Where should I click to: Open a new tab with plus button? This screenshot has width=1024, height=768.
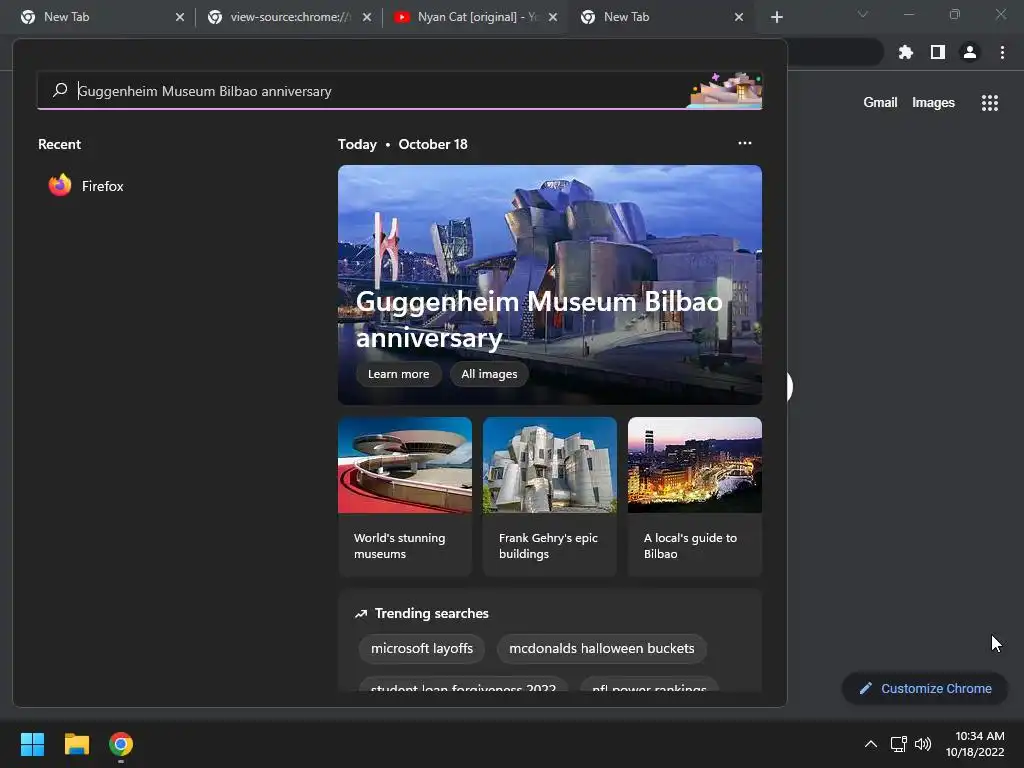(x=776, y=17)
